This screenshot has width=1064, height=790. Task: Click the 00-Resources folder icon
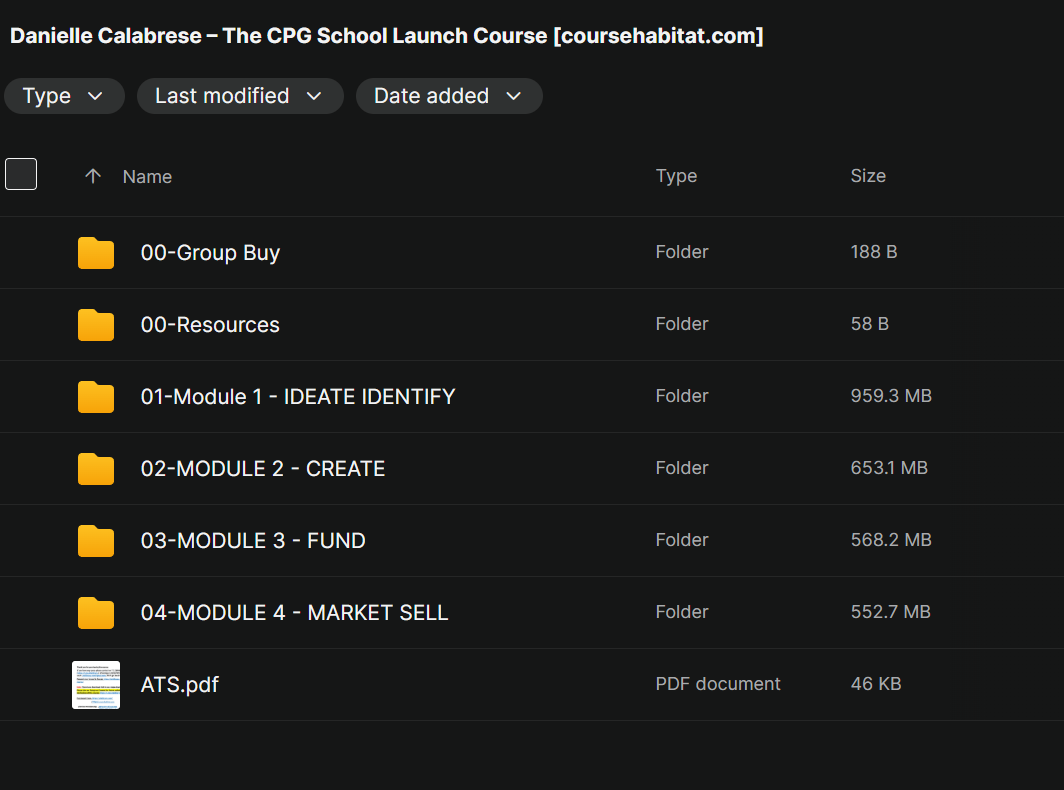(x=96, y=324)
